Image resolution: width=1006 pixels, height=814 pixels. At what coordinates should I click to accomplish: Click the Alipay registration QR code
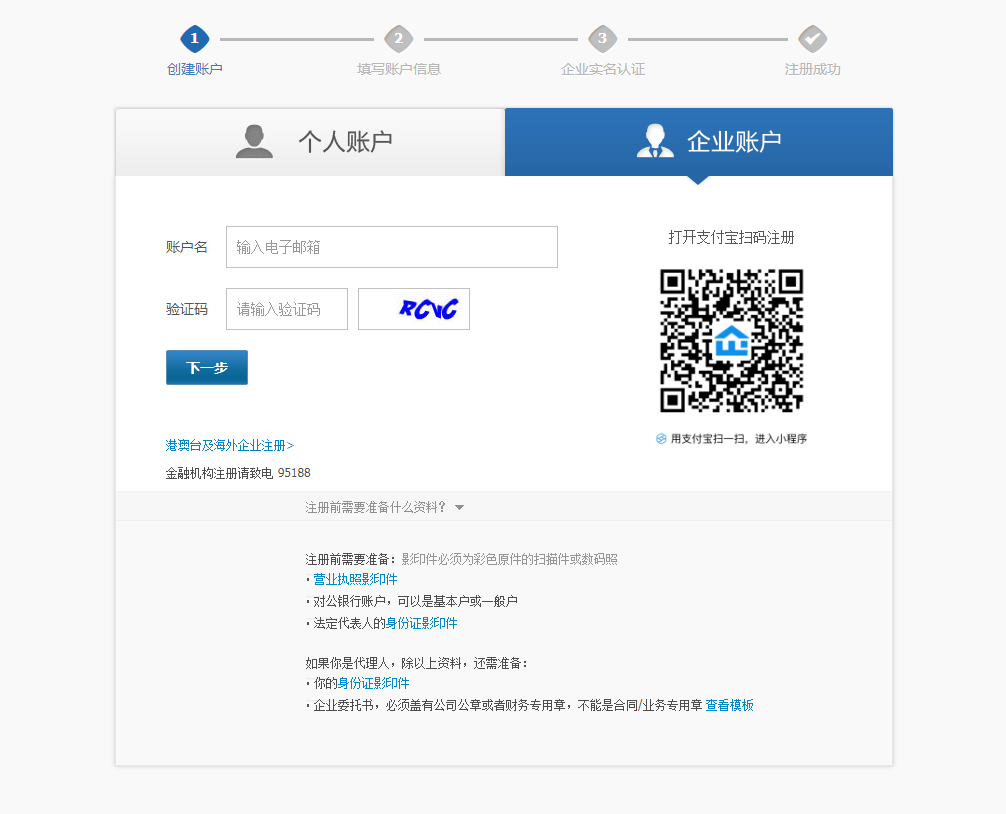[731, 341]
